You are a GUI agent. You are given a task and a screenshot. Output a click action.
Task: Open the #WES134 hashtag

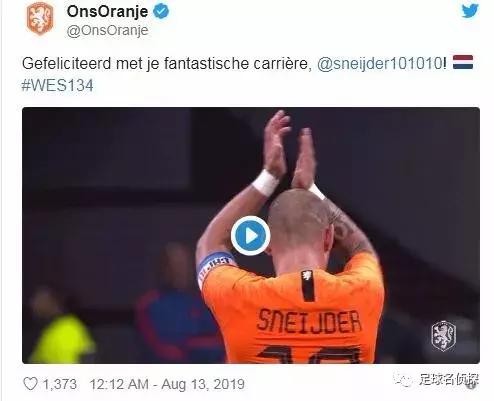(x=57, y=85)
